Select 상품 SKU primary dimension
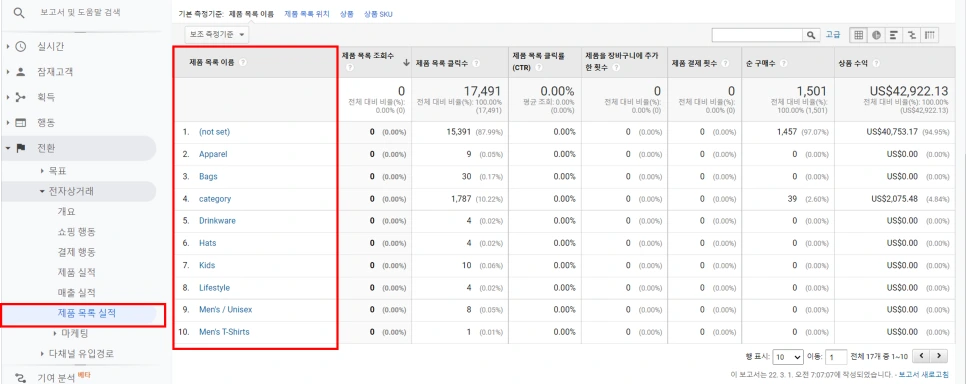 coord(378,14)
